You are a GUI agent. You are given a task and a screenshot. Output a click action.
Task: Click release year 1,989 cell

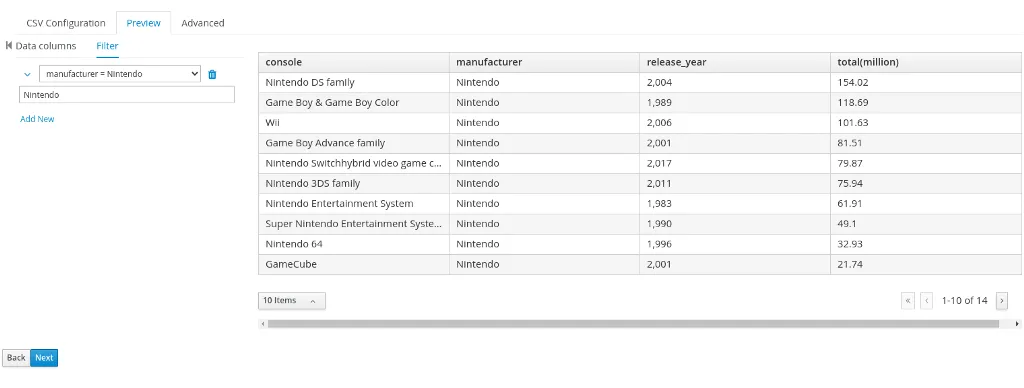point(735,103)
